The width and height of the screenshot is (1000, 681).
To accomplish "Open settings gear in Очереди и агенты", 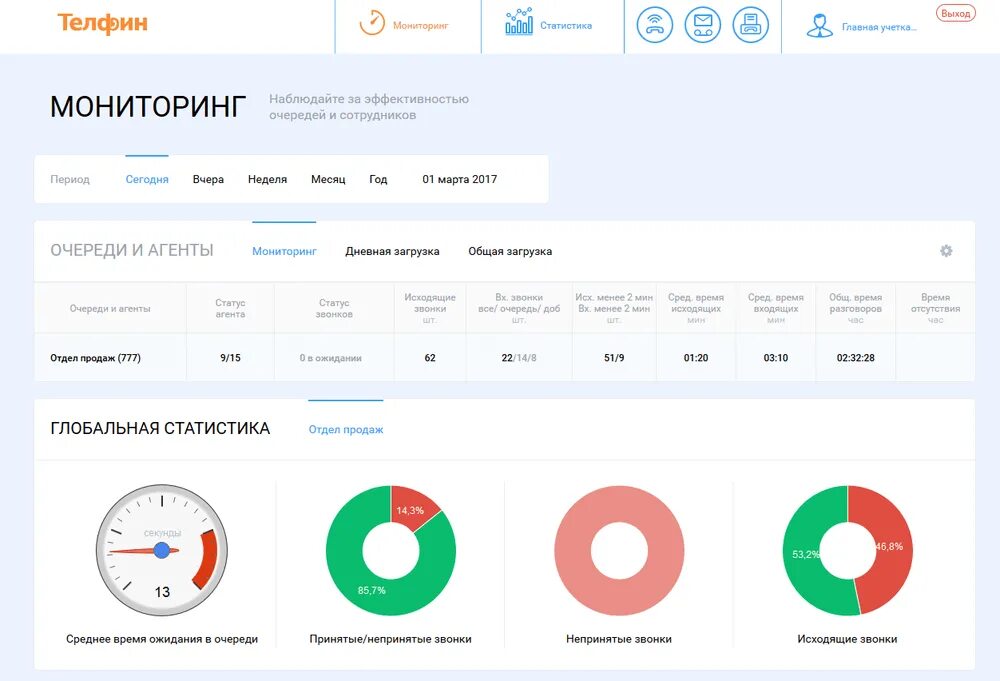I will click(x=946, y=251).
